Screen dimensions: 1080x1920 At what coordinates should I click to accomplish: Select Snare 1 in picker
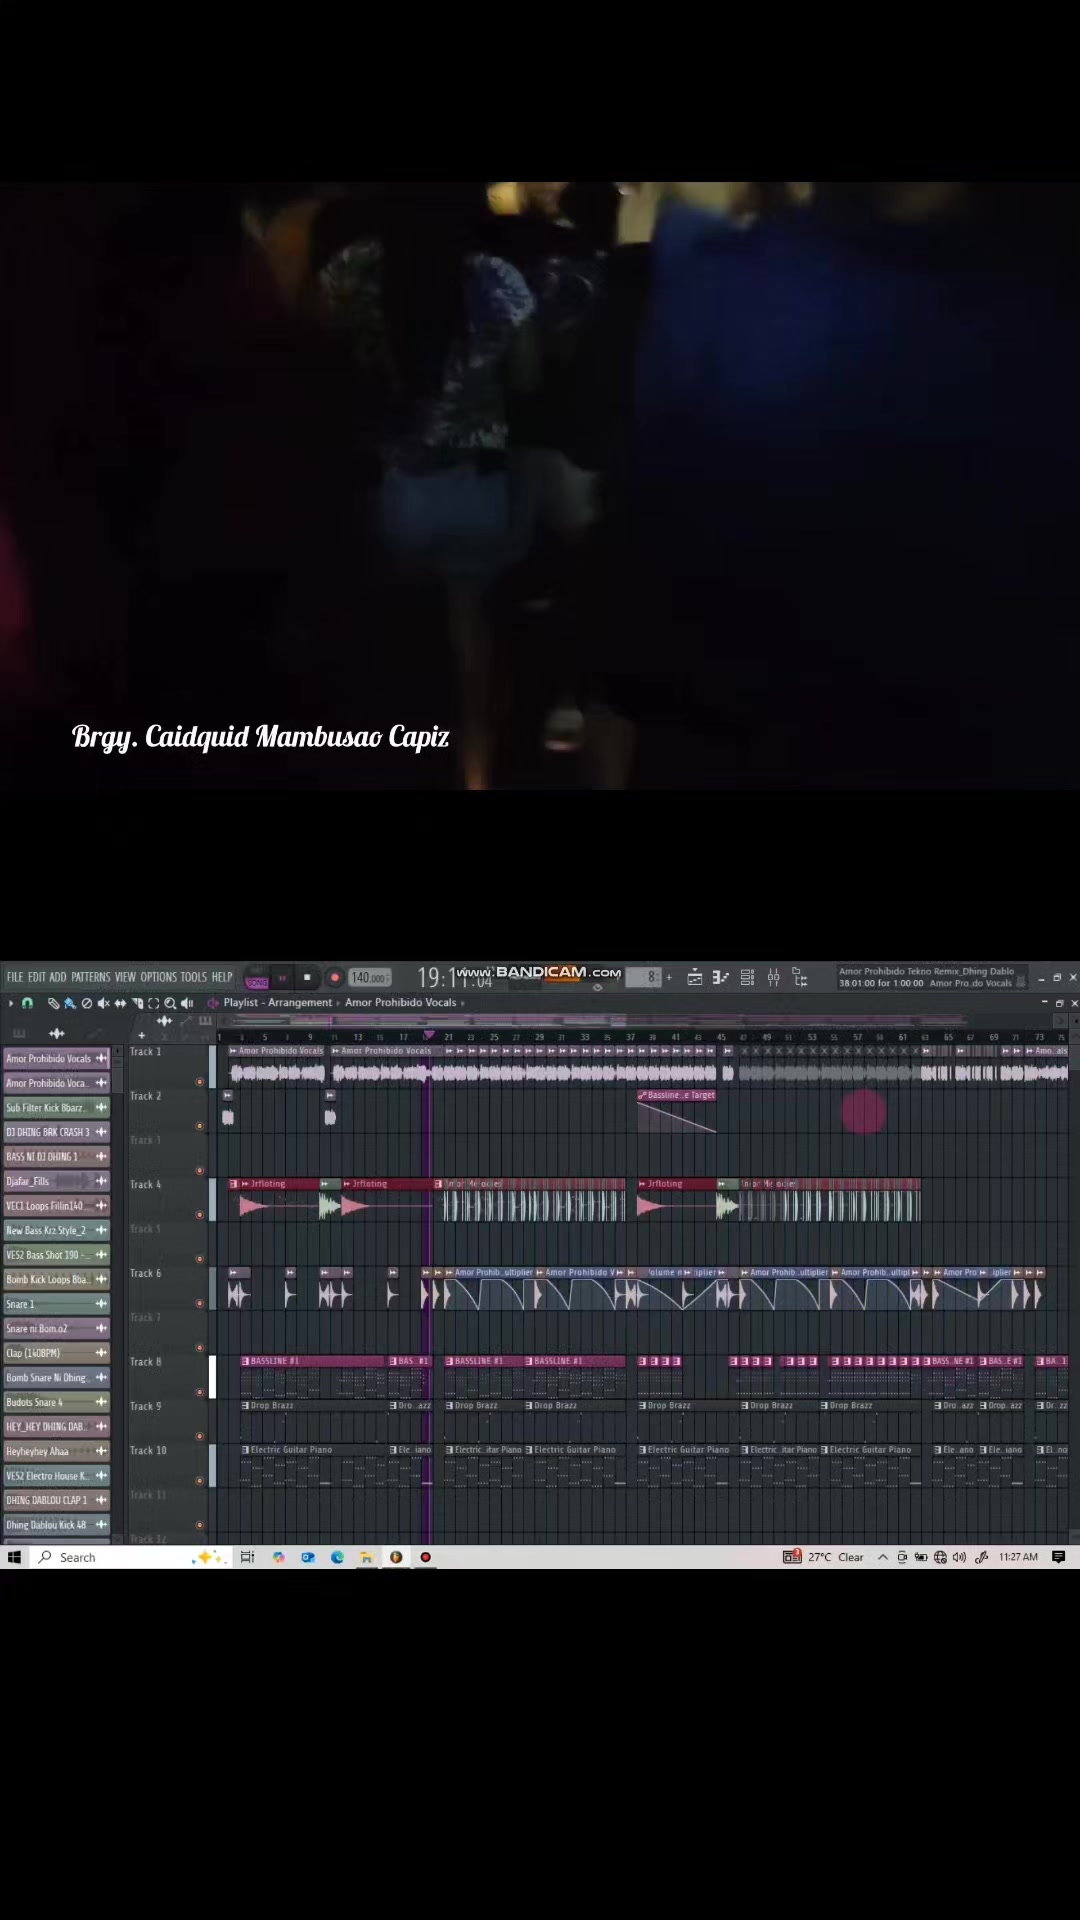pyautogui.click(x=57, y=1304)
